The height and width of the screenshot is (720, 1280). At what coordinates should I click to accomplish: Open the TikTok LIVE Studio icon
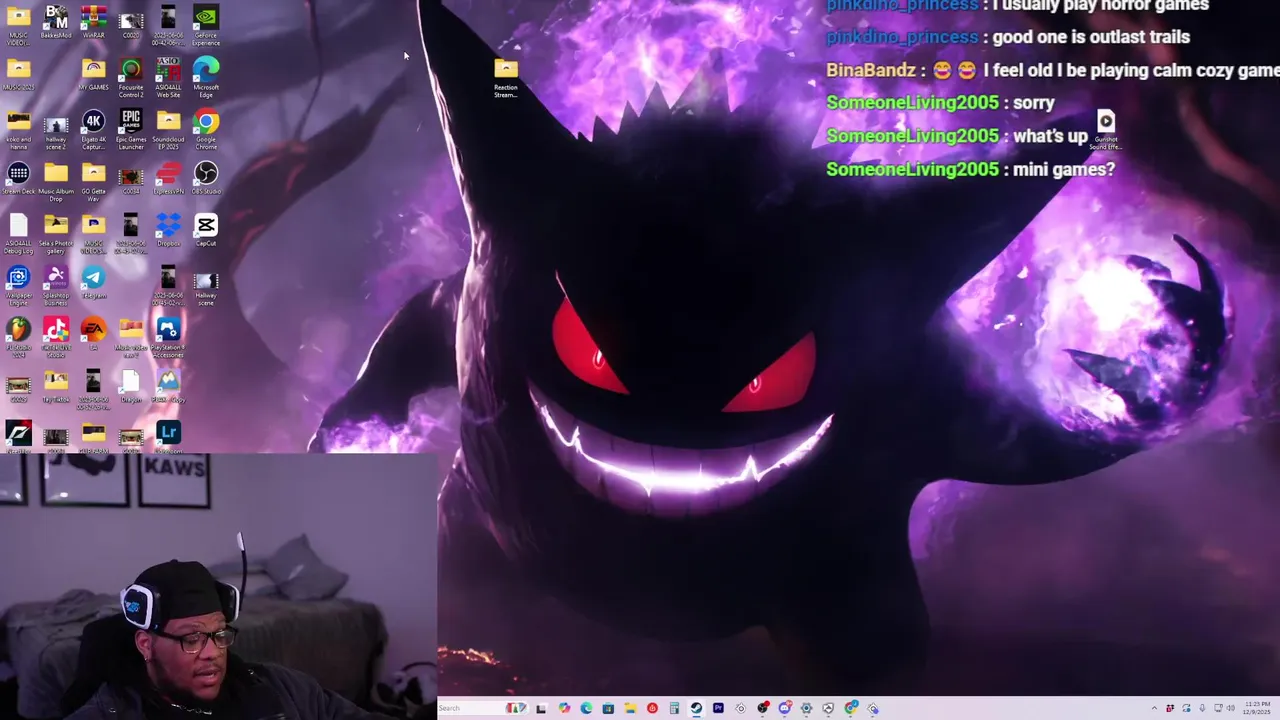(56, 338)
